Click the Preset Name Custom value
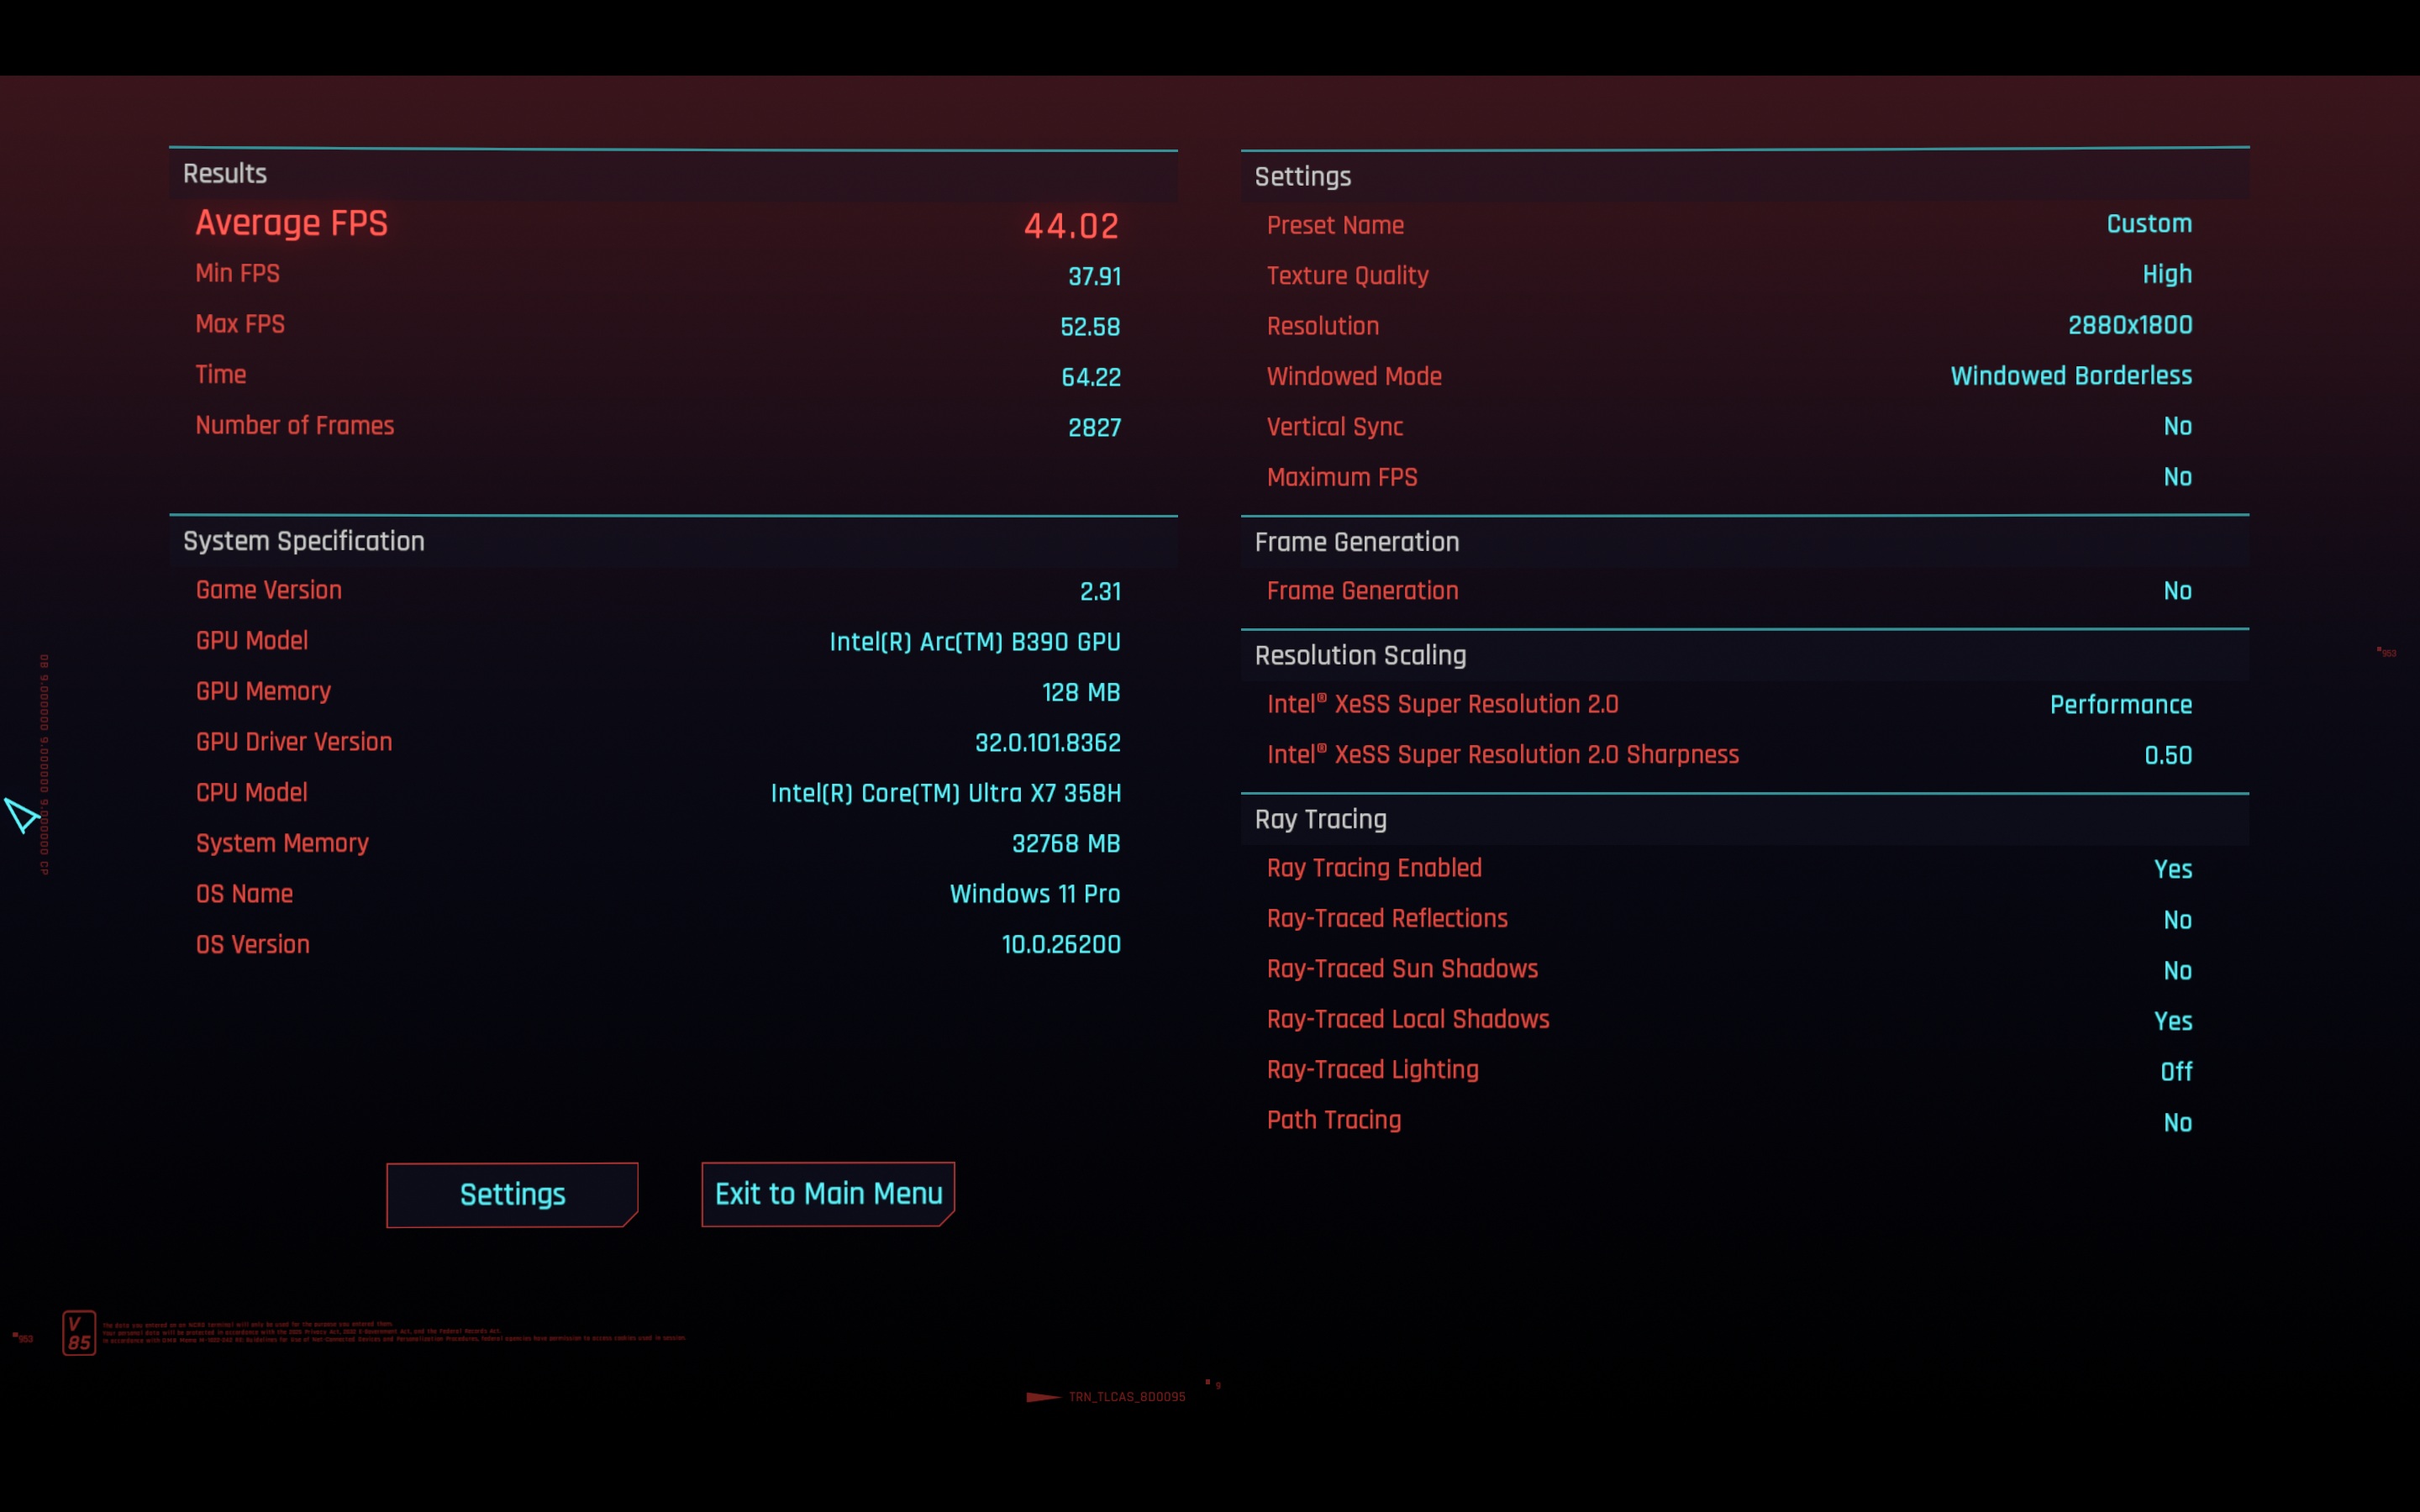The height and width of the screenshot is (1512, 2420). (2148, 224)
